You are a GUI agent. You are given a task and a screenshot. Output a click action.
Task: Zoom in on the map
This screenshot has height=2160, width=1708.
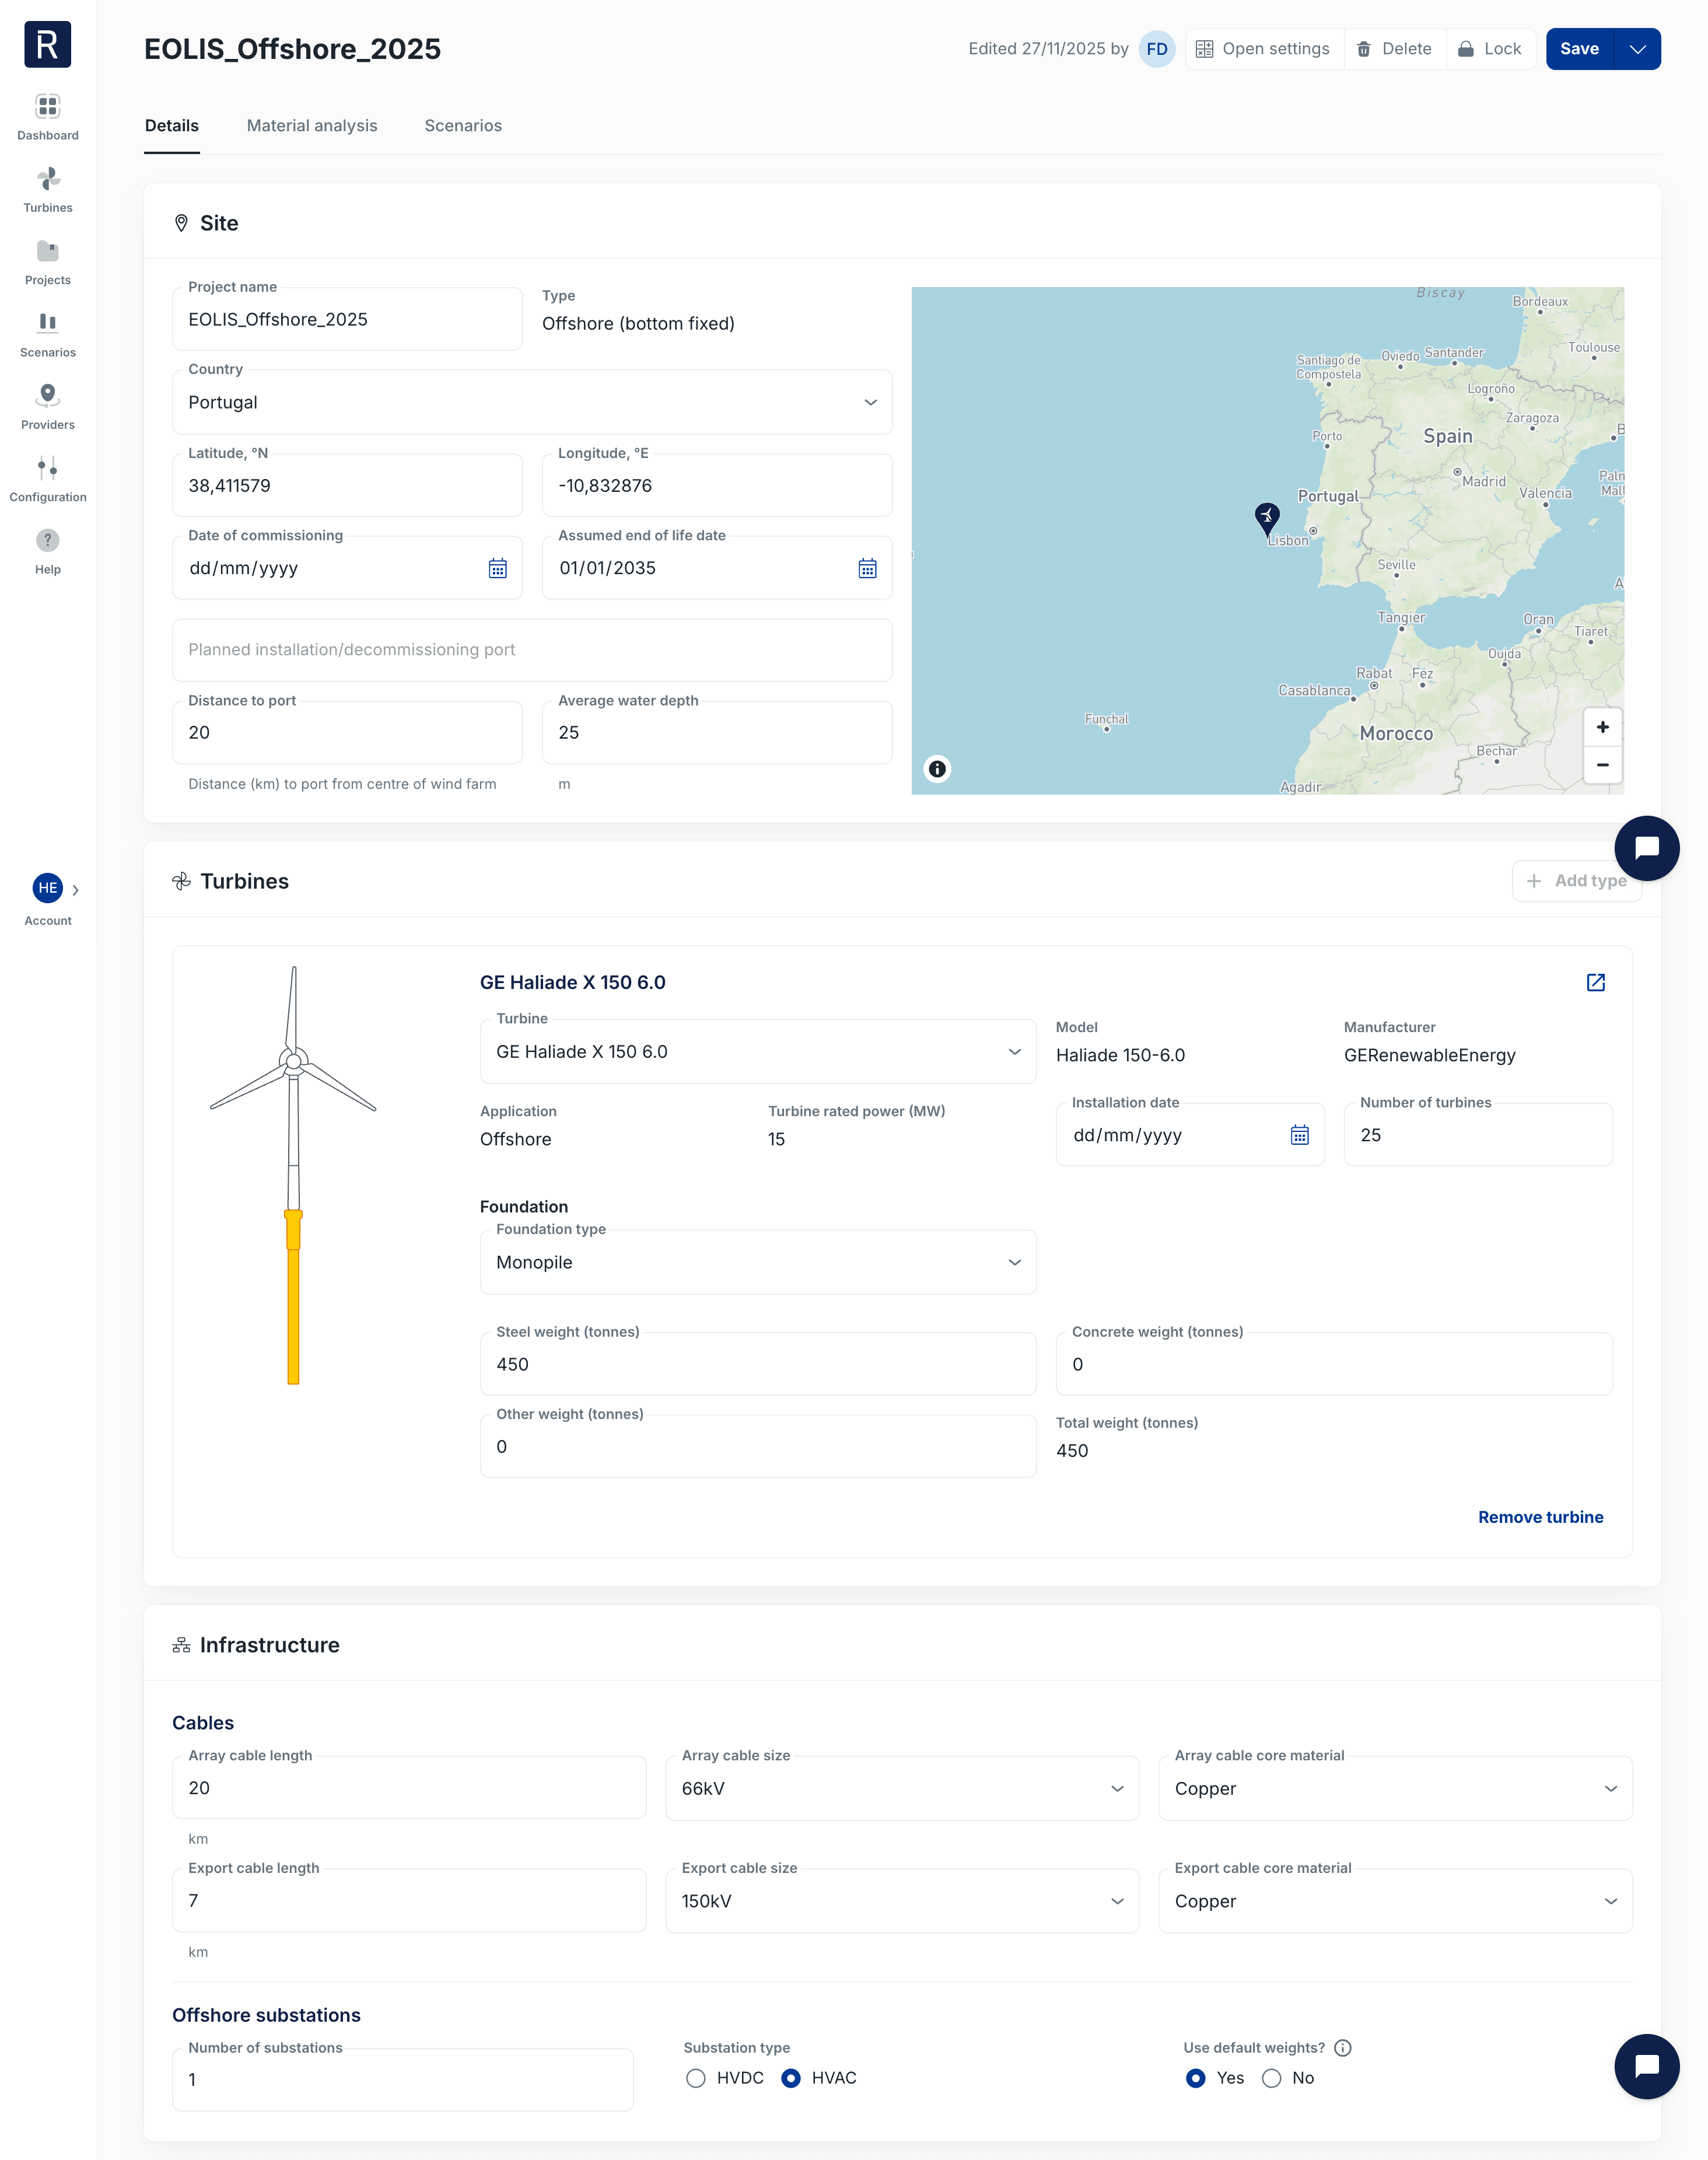(x=1602, y=727)
